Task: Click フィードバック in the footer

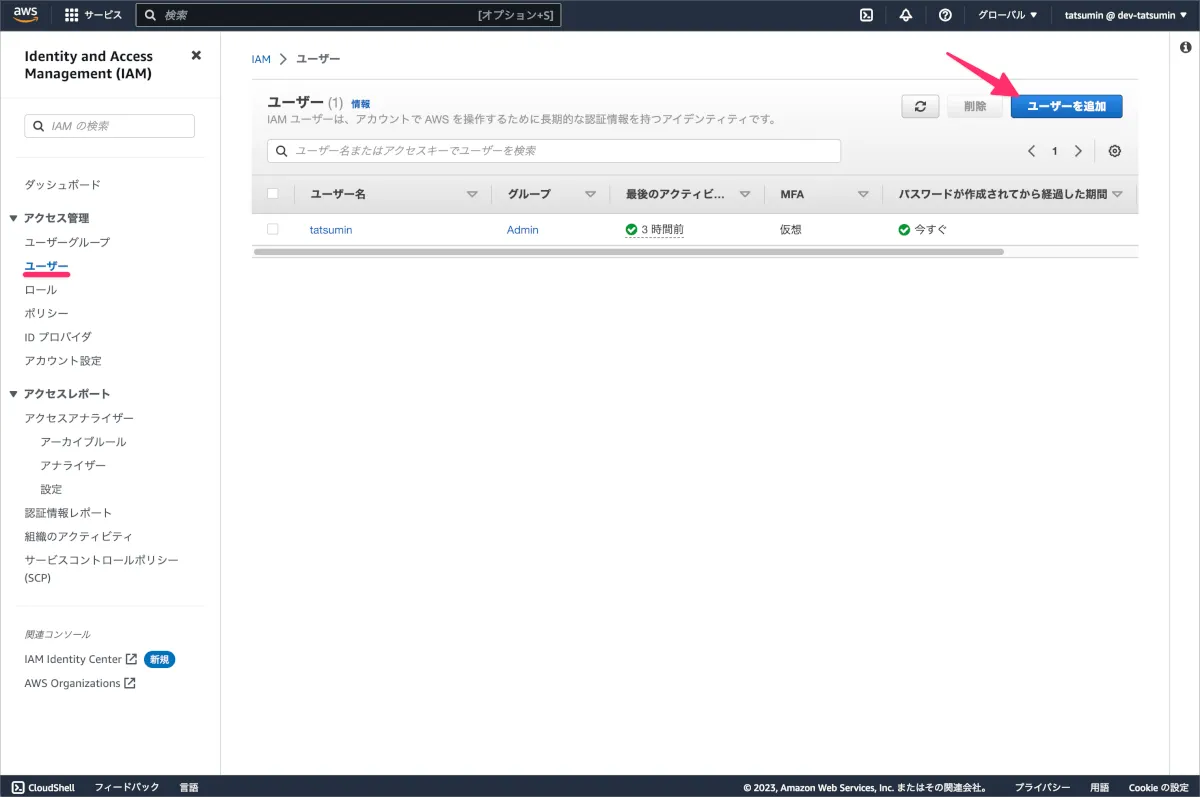Action: [x=127, y=787]
